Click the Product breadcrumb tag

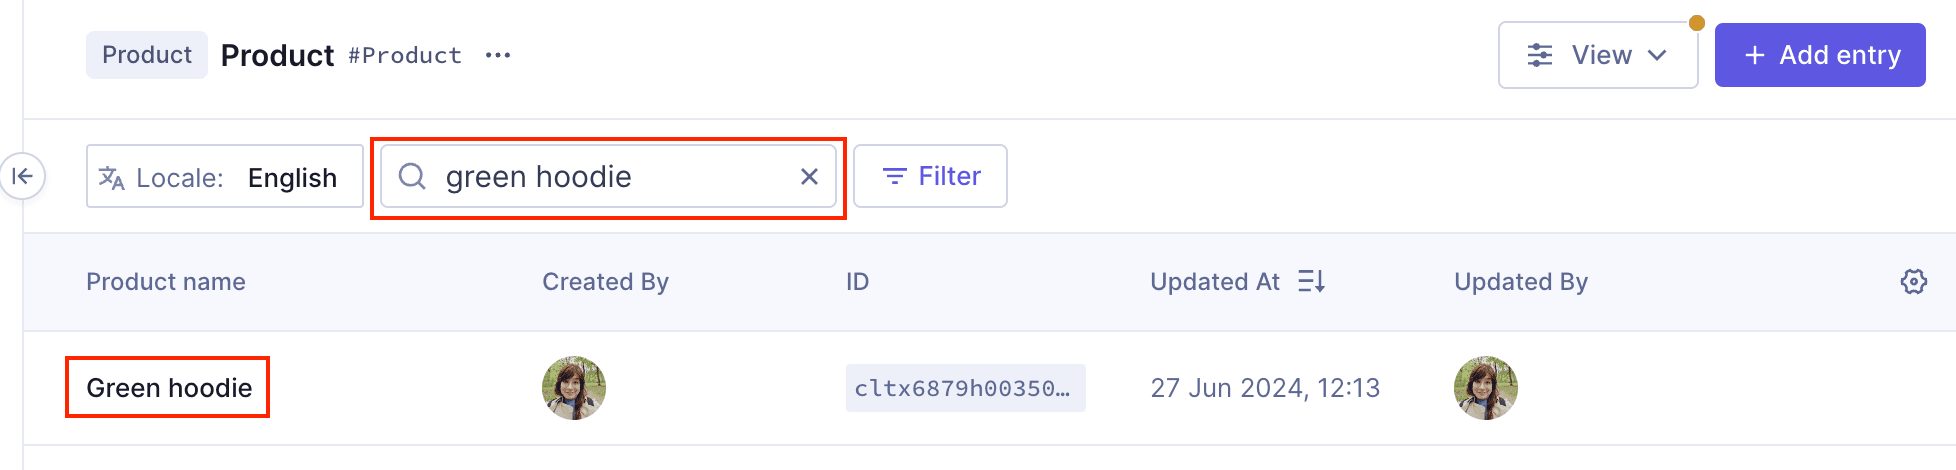pos(147,55)
